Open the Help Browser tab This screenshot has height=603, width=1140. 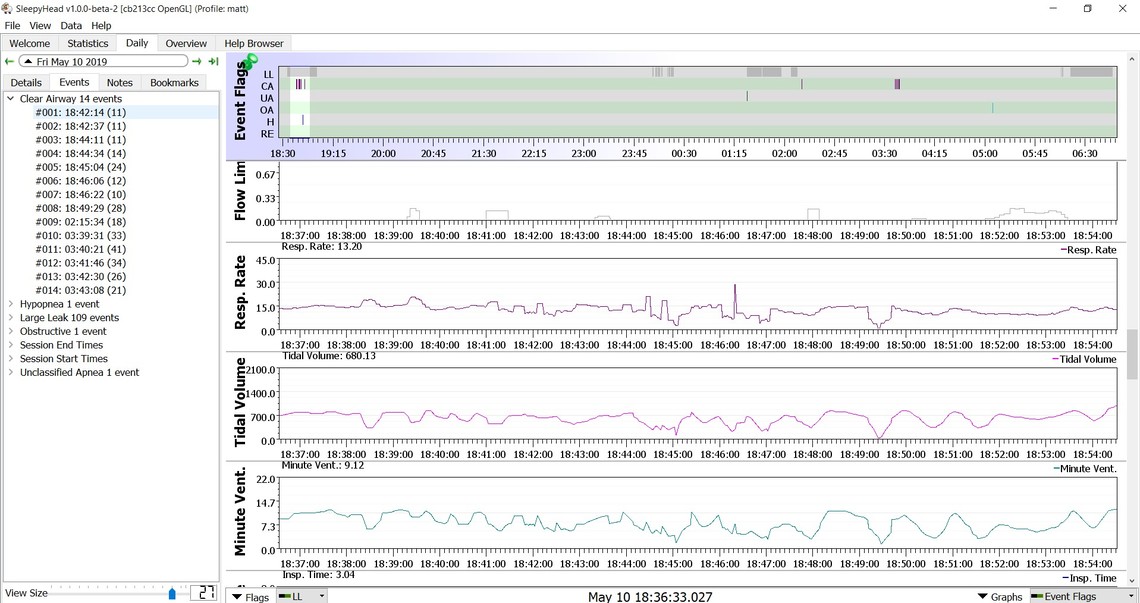point(254,44)
